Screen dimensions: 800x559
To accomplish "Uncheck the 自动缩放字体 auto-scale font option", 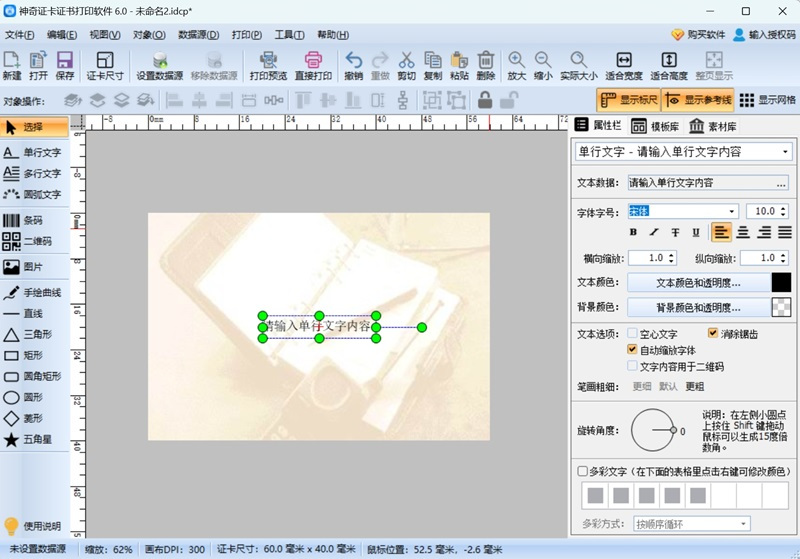I will pos(632,350).
